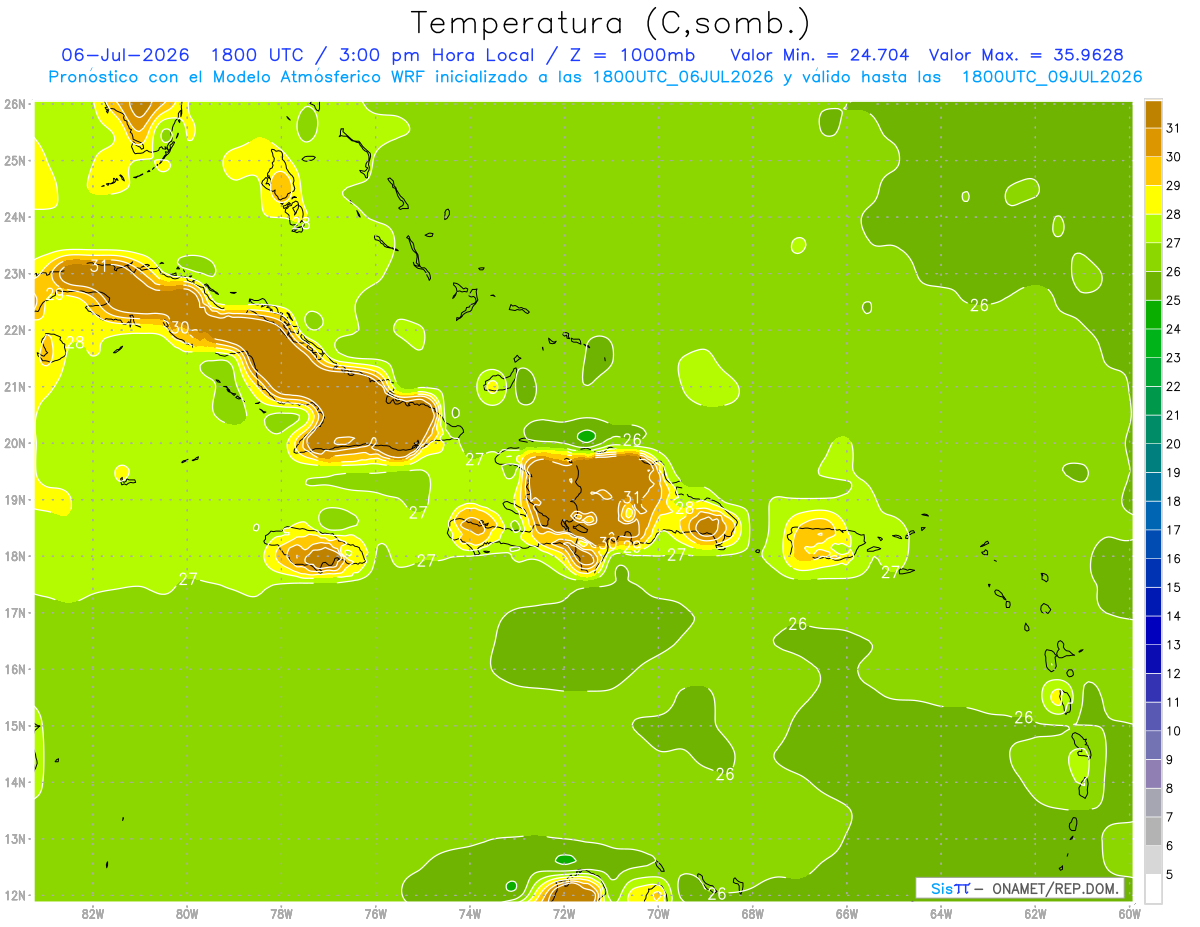This screenshot has height=927, width=1200.
Task: Click the 20N latitude axis label
Action: [15, 443]
